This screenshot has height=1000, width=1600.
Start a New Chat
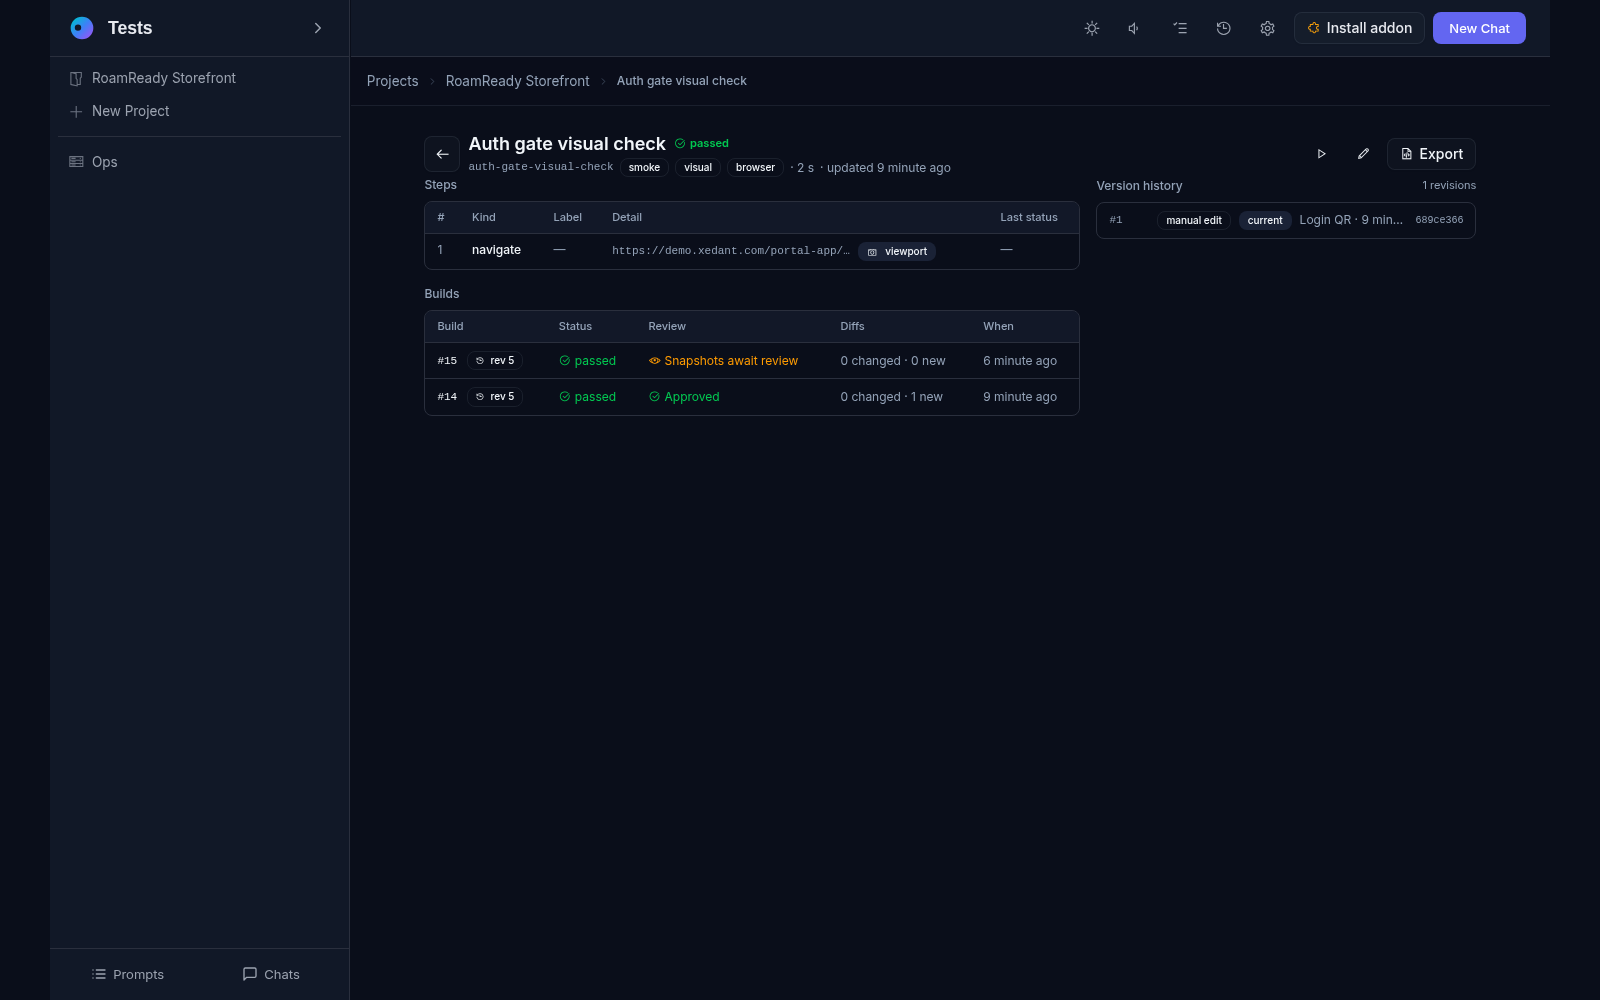coord(1479,28)
